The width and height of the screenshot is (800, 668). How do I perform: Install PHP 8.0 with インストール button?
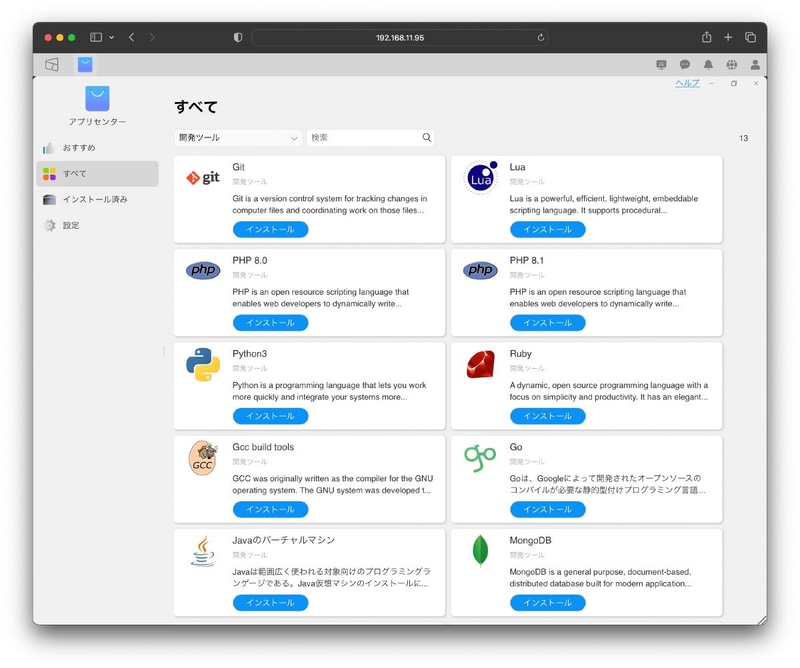(x=270, y=323)
